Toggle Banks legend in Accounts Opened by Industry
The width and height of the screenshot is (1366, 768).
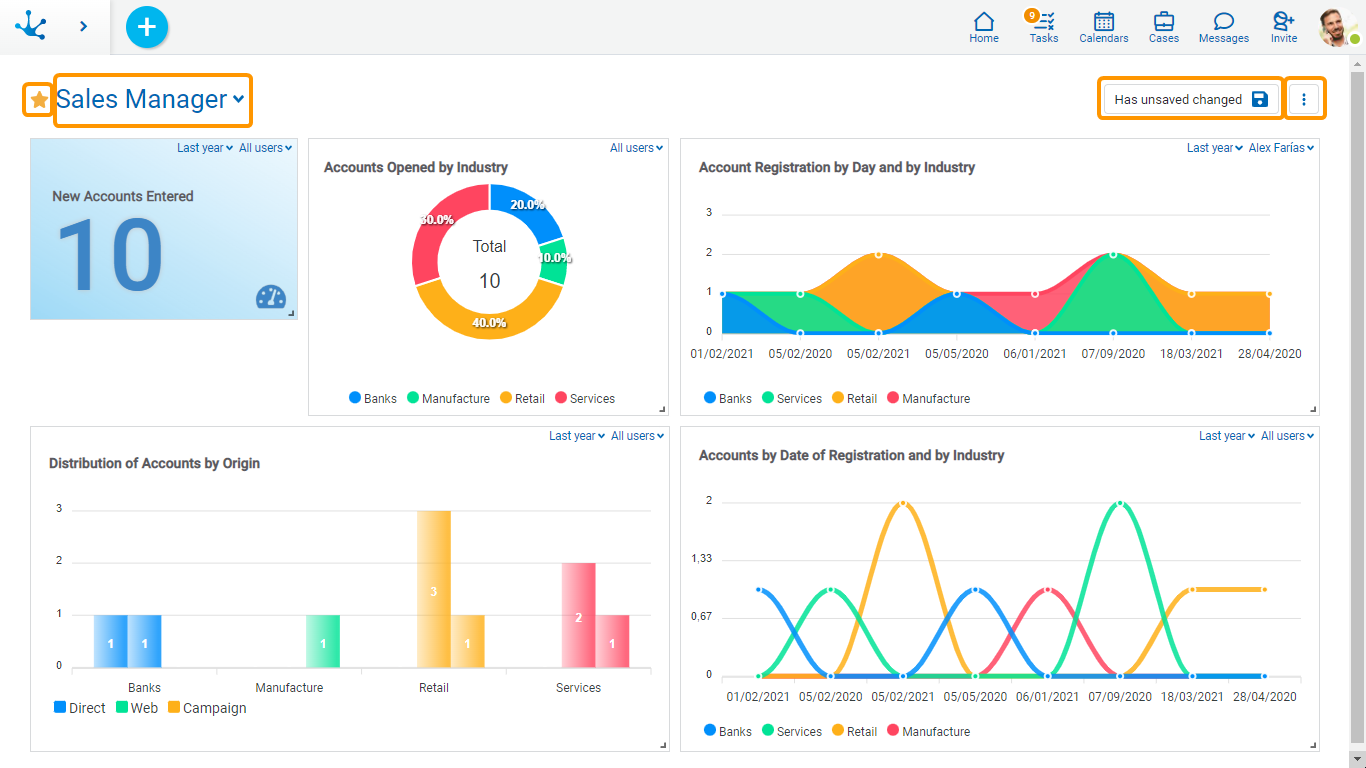[x=373, y=398]
